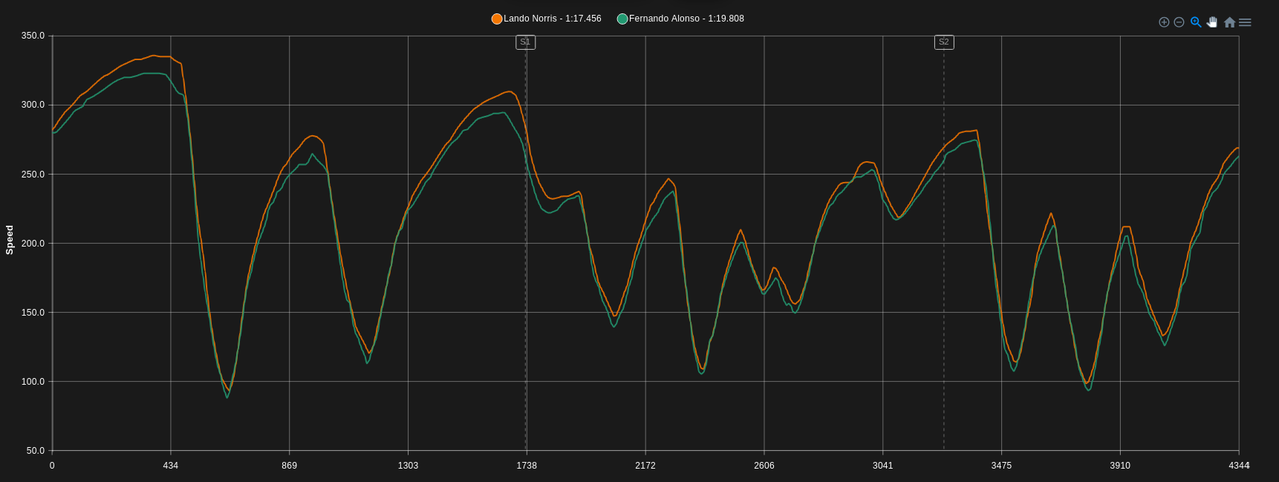Viewport: 1279px width, 482px height.
Task: Click the 2172 x-axis distance label
Action: click(x=645, y=466)
